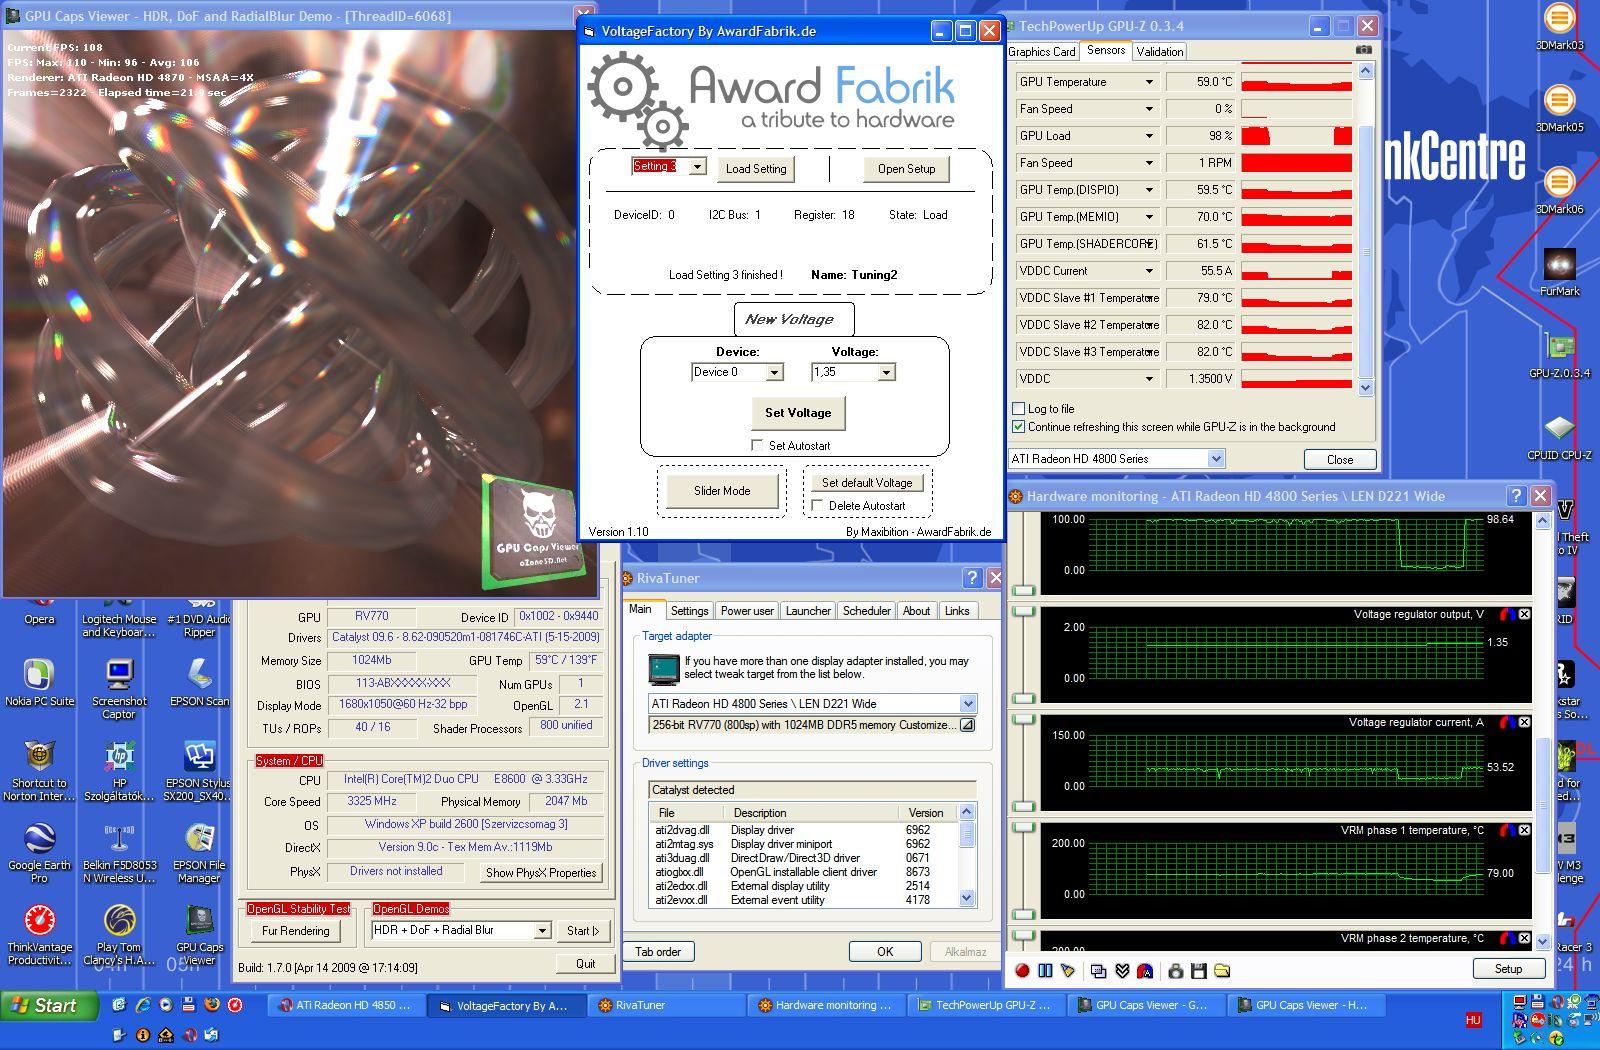Click the floppy disk save icon in Hardware monitoring
1600x1050 pixels.
click(1199, 970)
